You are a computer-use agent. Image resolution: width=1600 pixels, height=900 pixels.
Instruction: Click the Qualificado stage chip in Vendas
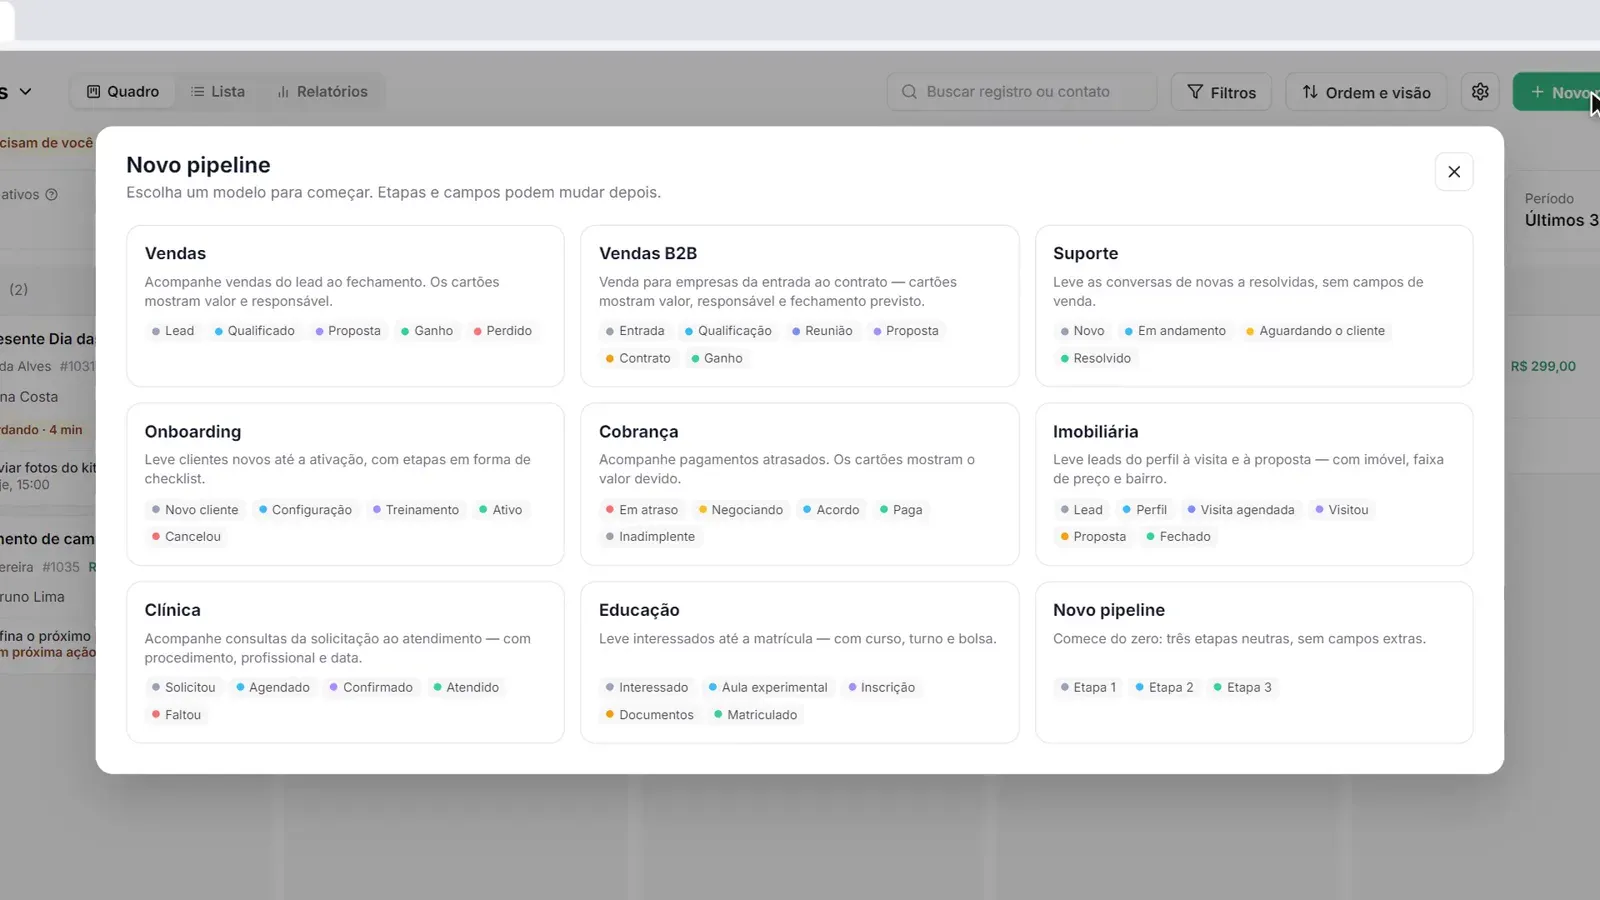[x=255, y=331]
